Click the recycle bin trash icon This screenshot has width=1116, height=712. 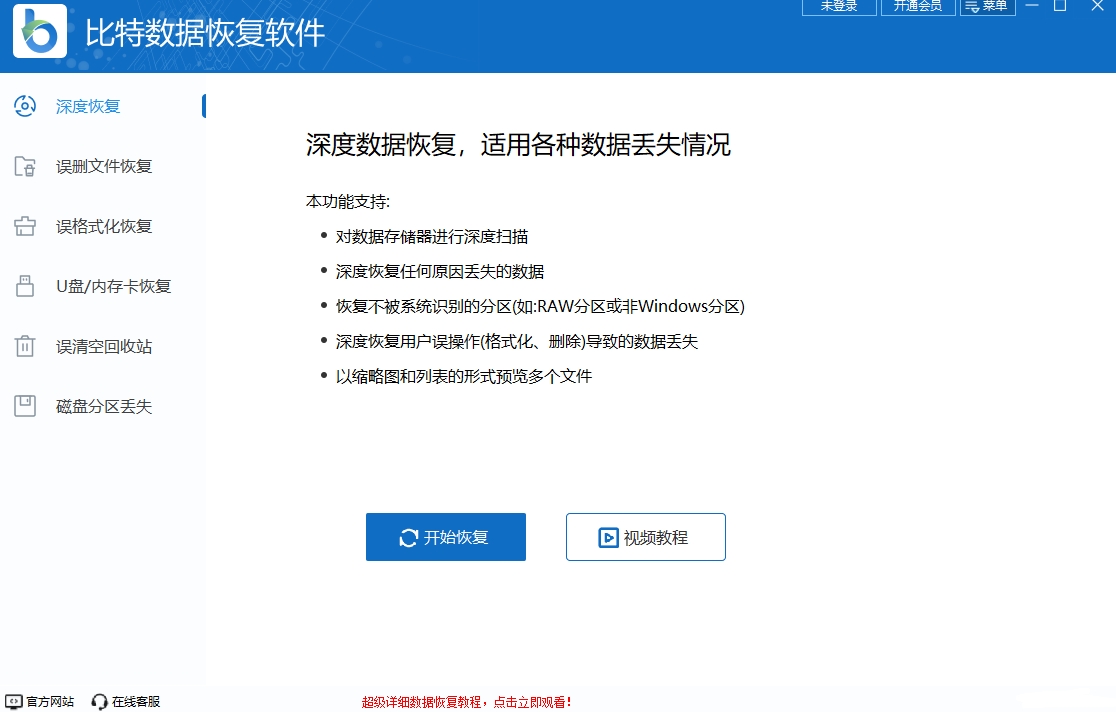pyautogui.click(x=25, y=346)
